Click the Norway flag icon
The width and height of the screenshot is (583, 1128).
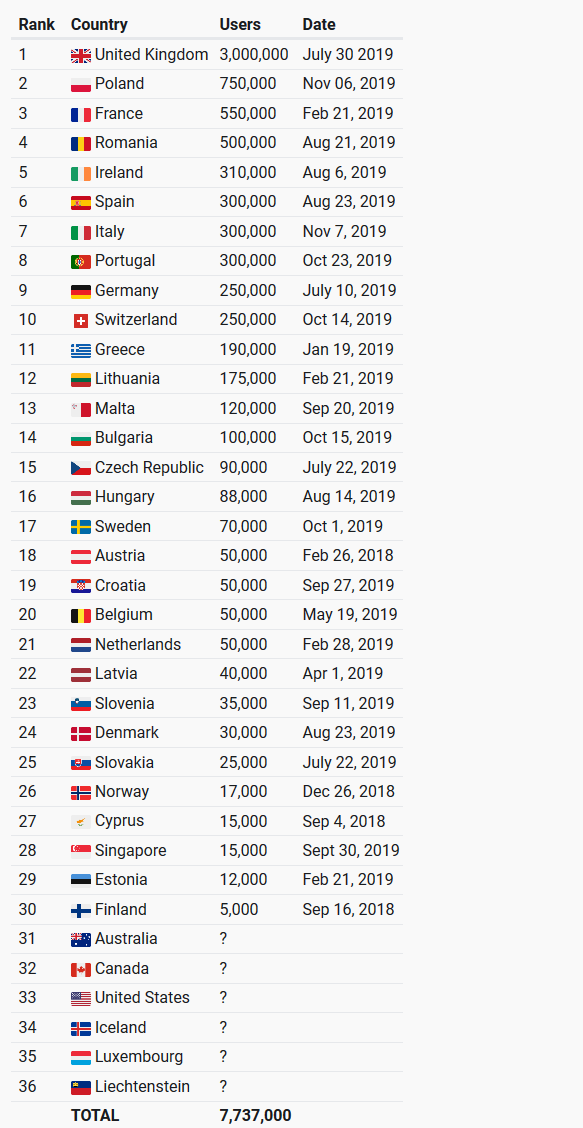[81, 793]
